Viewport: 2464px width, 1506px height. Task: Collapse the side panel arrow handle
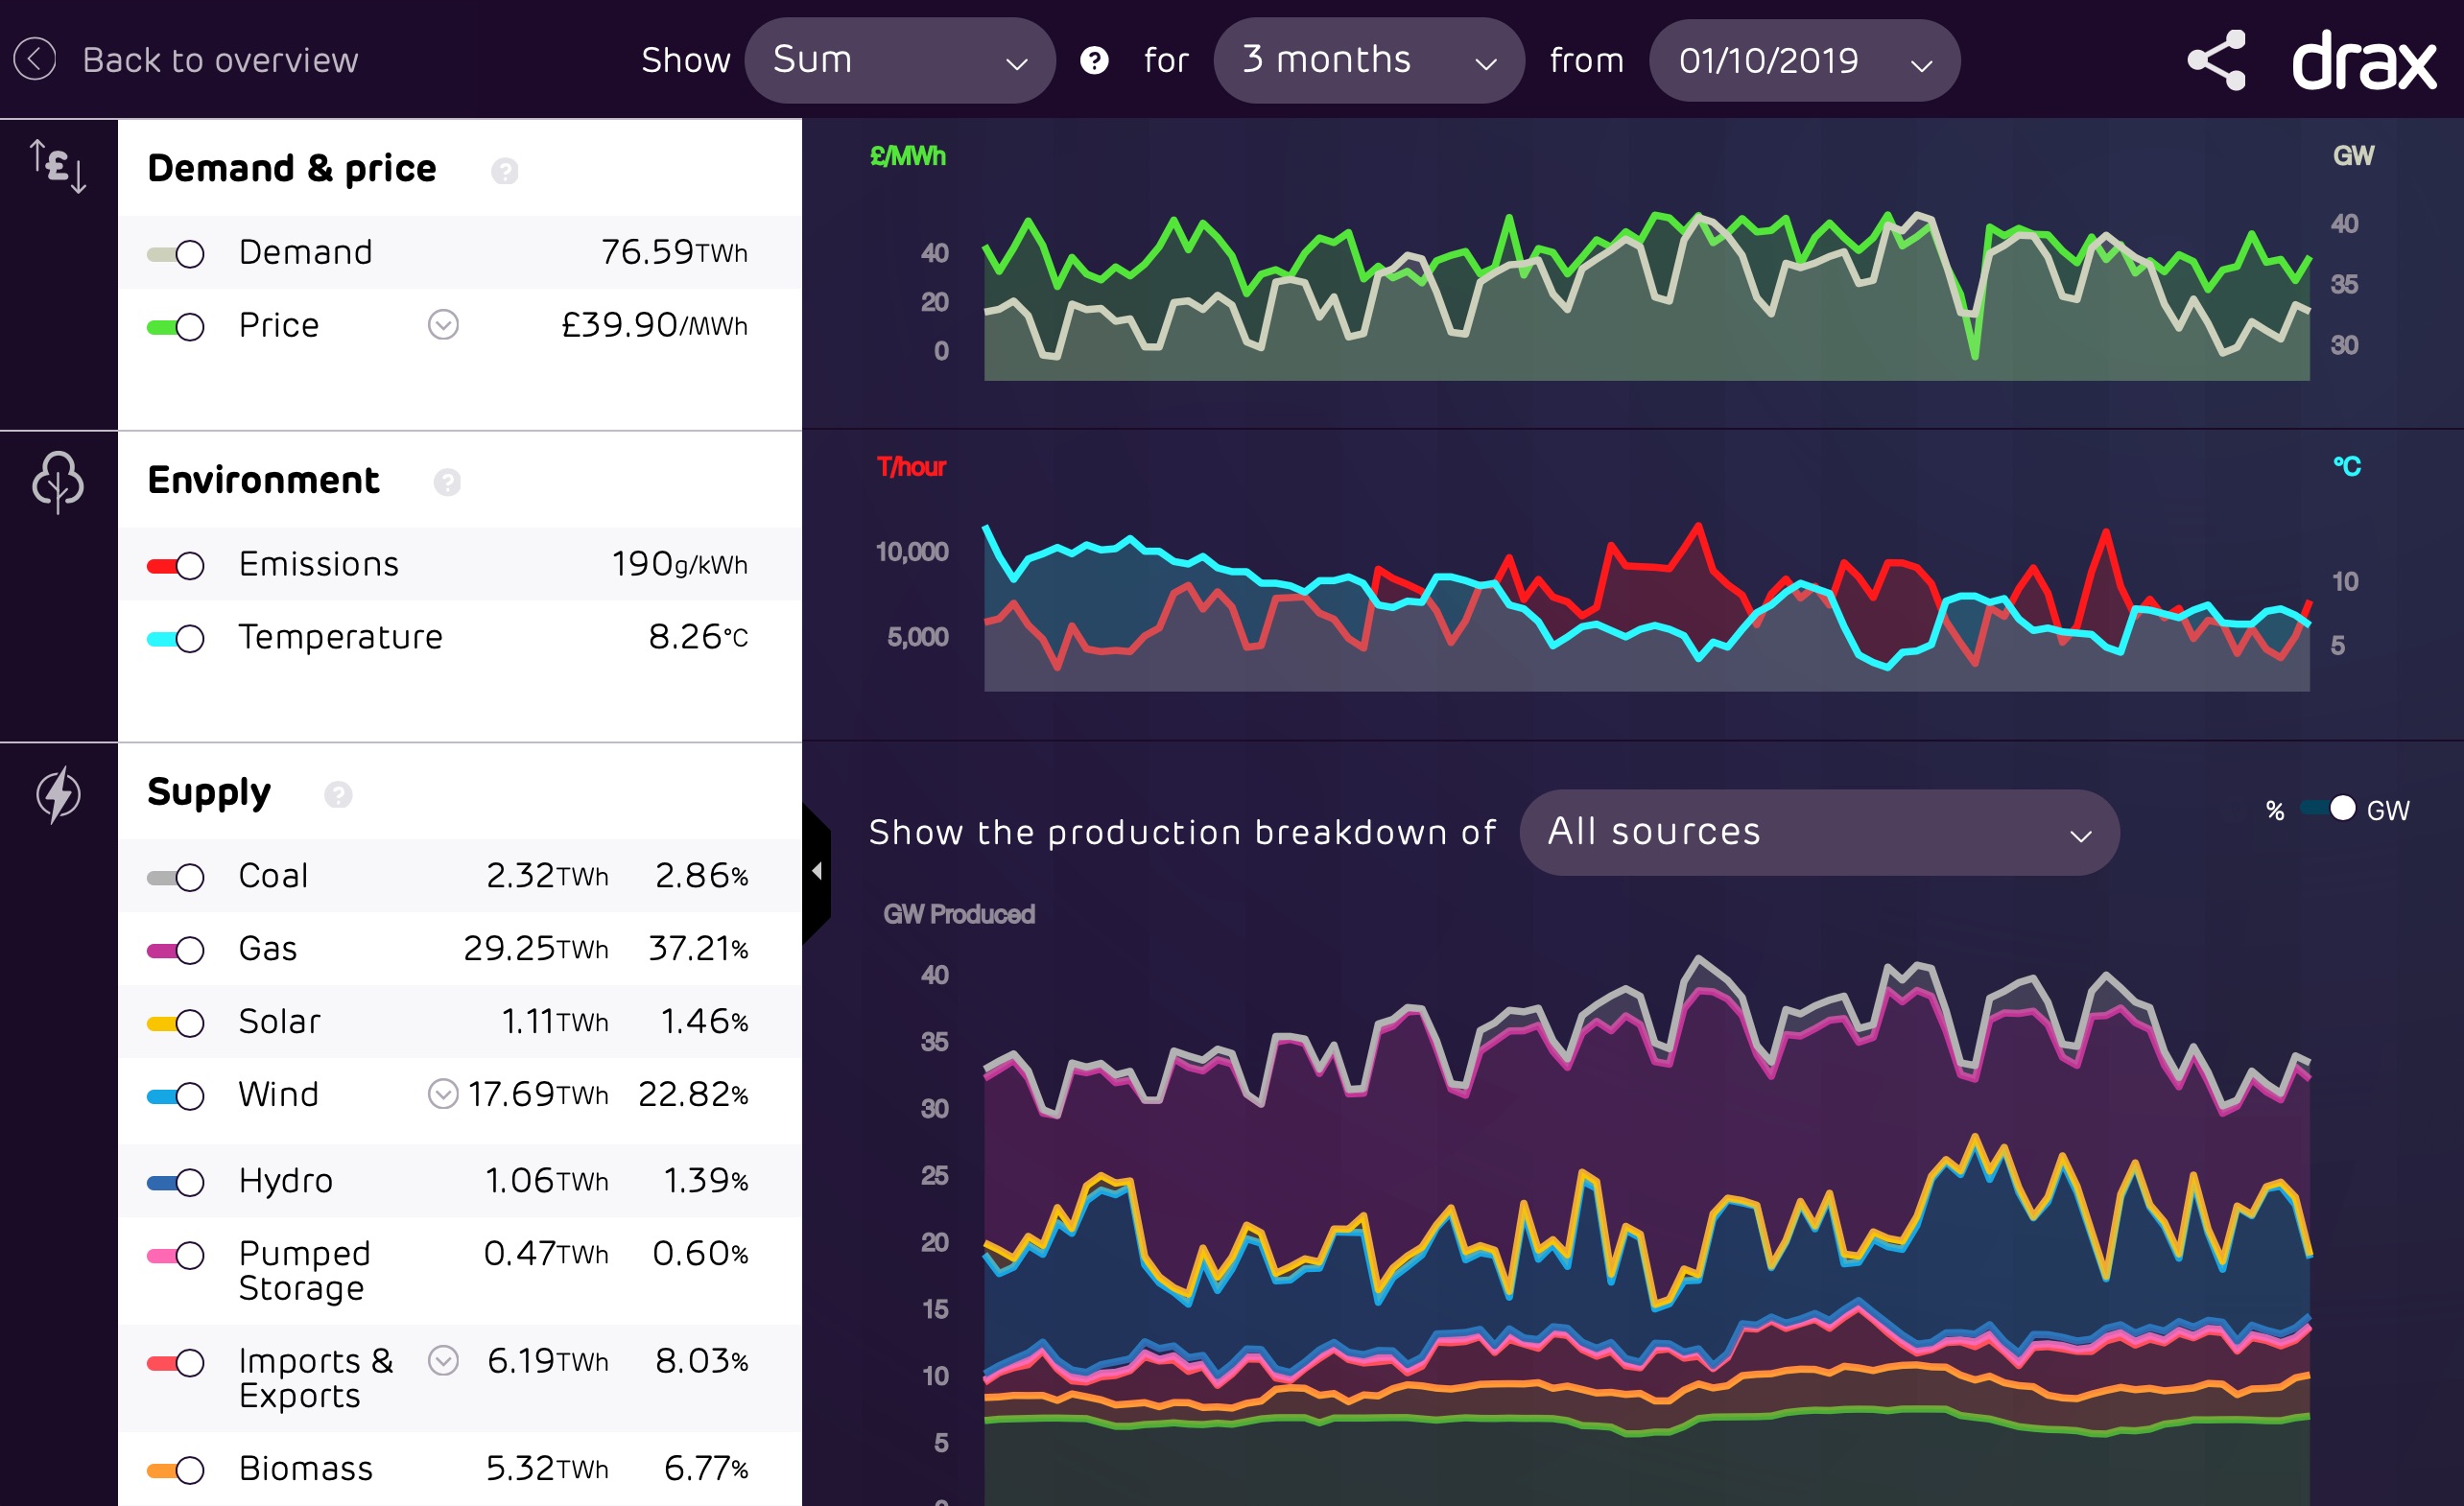click(817, 872)
